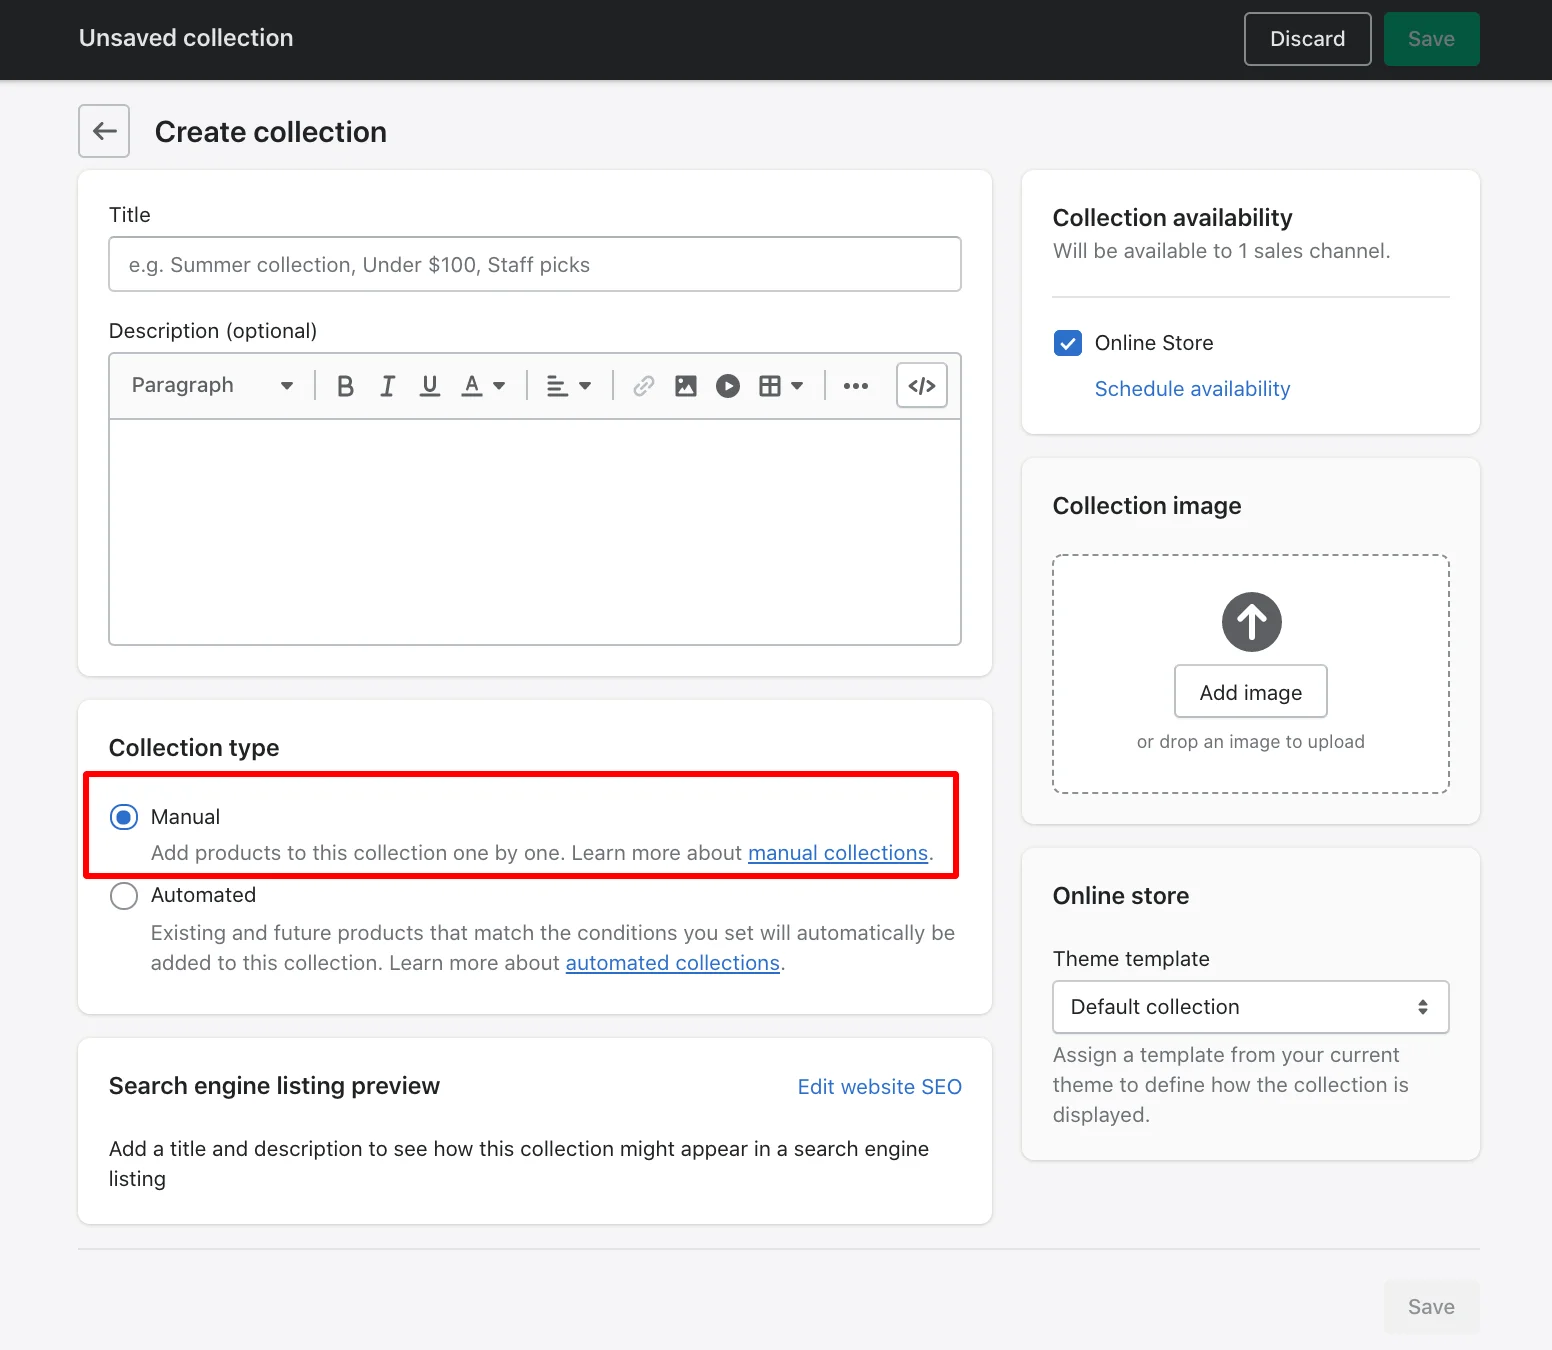Open the Paragraph style dropdown
Image resolution: width=1552 pixels, height=1350 pixels.
point(212,386)
